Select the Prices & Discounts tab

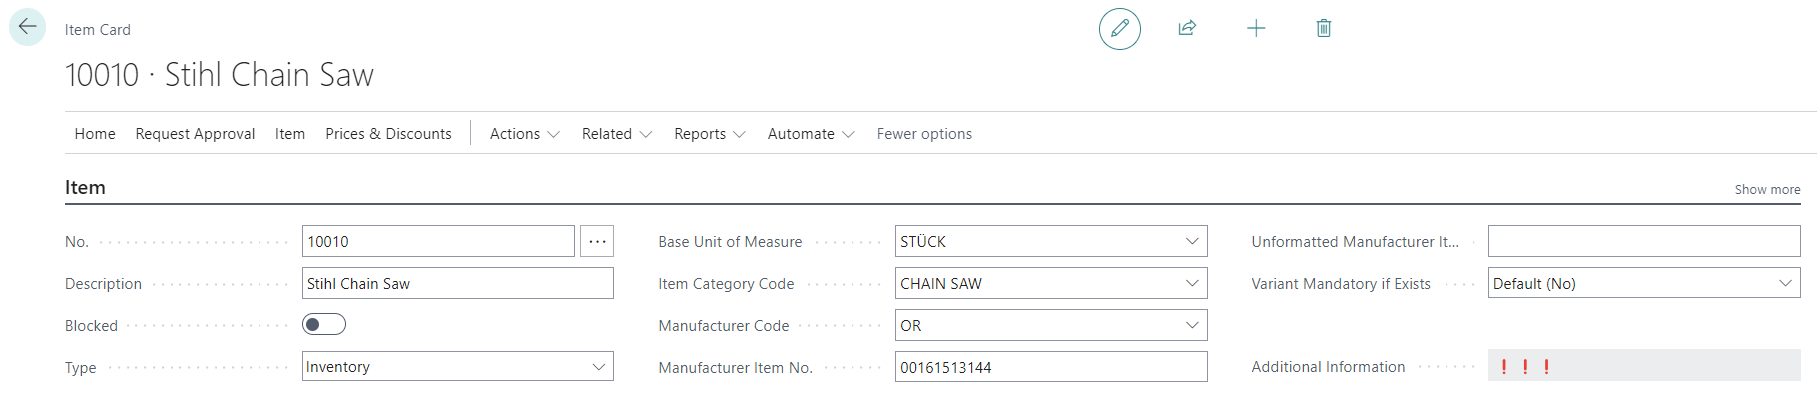(388, 134)
